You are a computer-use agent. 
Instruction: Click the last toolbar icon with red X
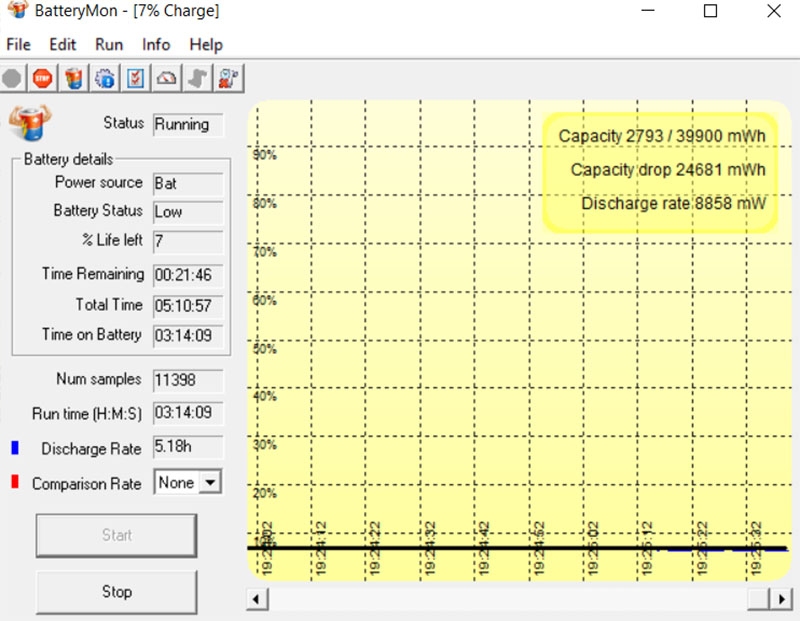(229, 77)
